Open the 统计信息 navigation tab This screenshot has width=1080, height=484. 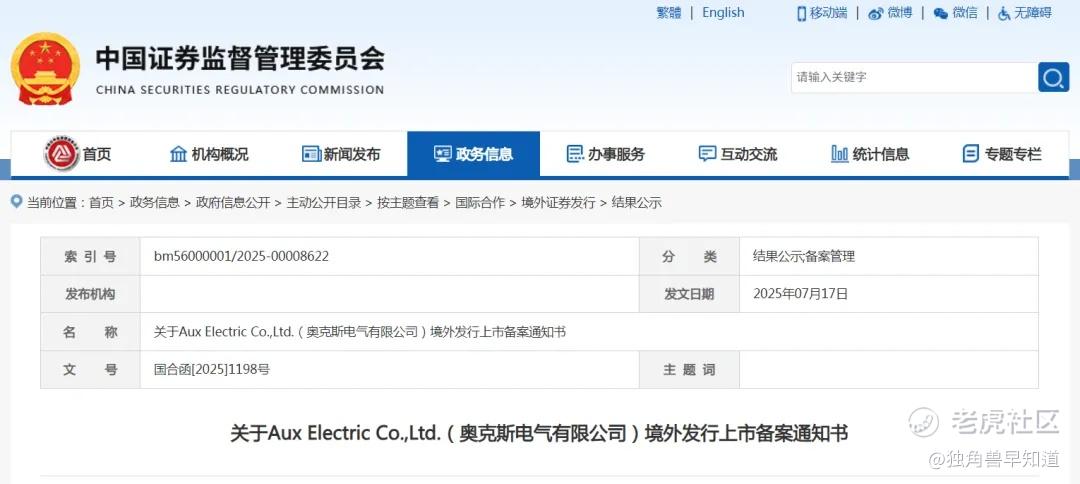click(870, 154)
